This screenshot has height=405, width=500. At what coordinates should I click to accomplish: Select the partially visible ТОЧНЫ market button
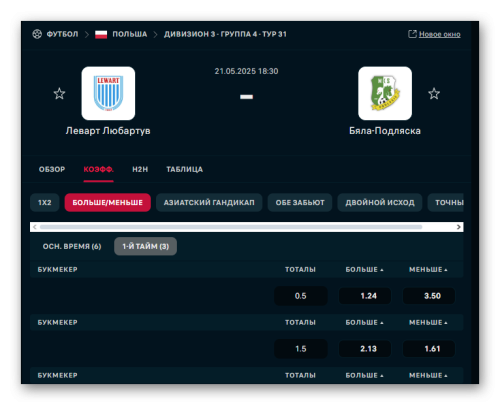click(x=446, y=203)
